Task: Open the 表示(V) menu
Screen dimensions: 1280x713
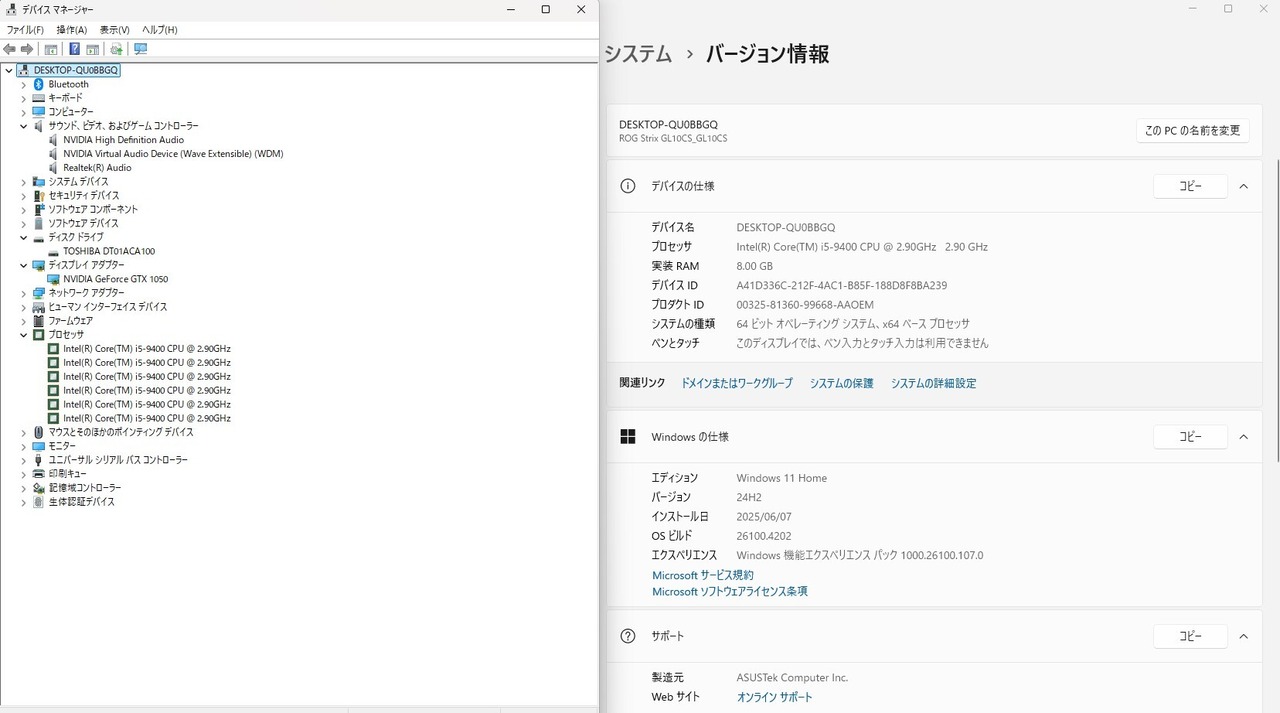Action: click(x=115, y=30)
